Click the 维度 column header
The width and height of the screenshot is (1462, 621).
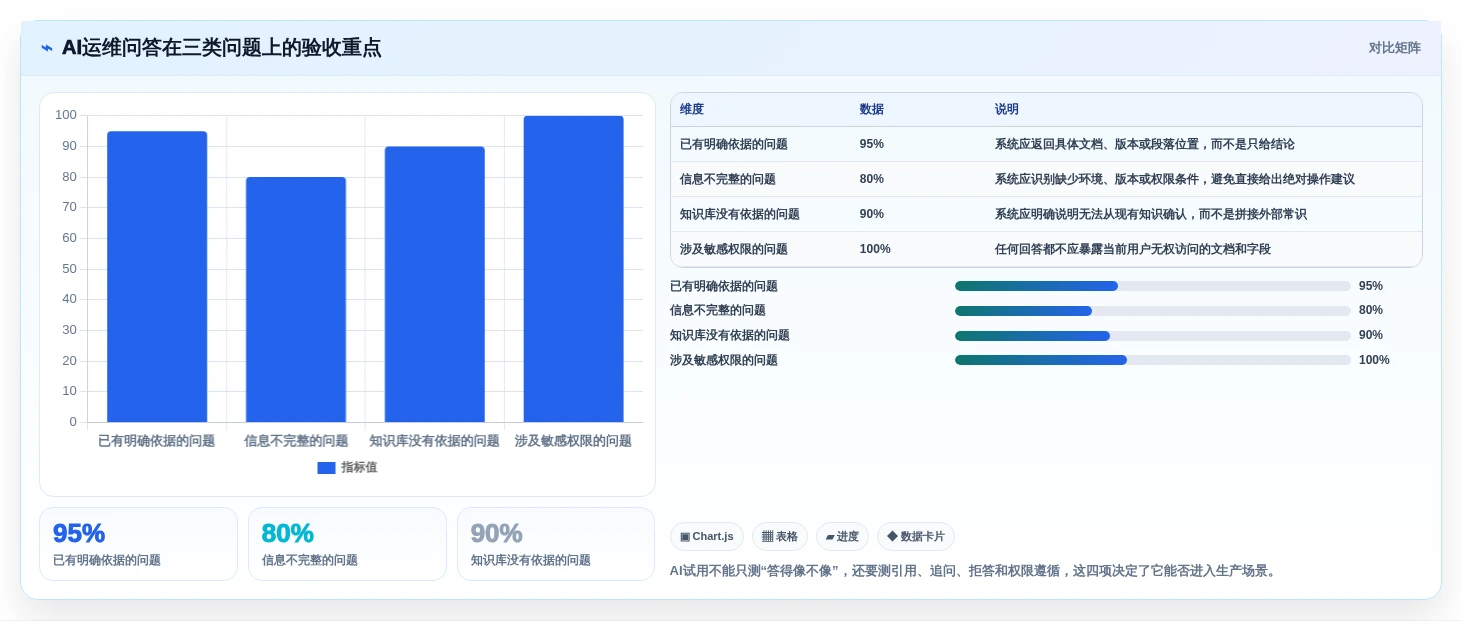point(692,110)
